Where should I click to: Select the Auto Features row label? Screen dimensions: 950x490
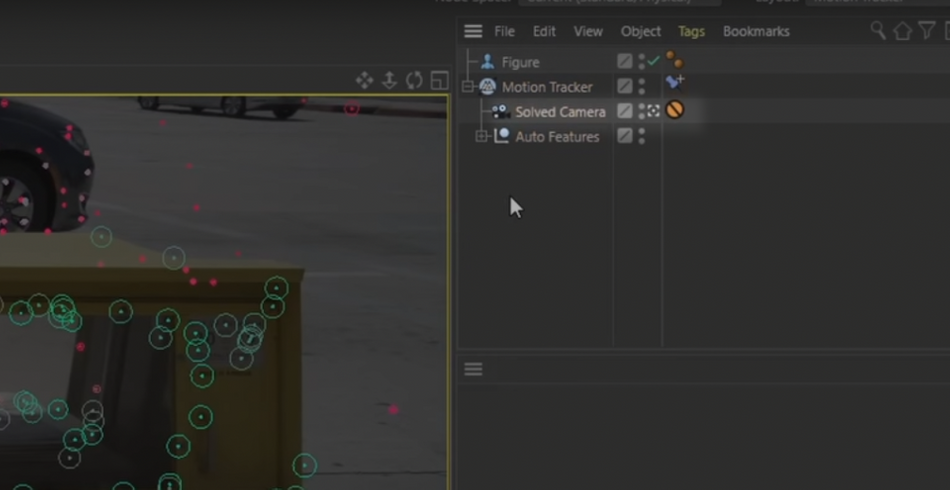557,137
